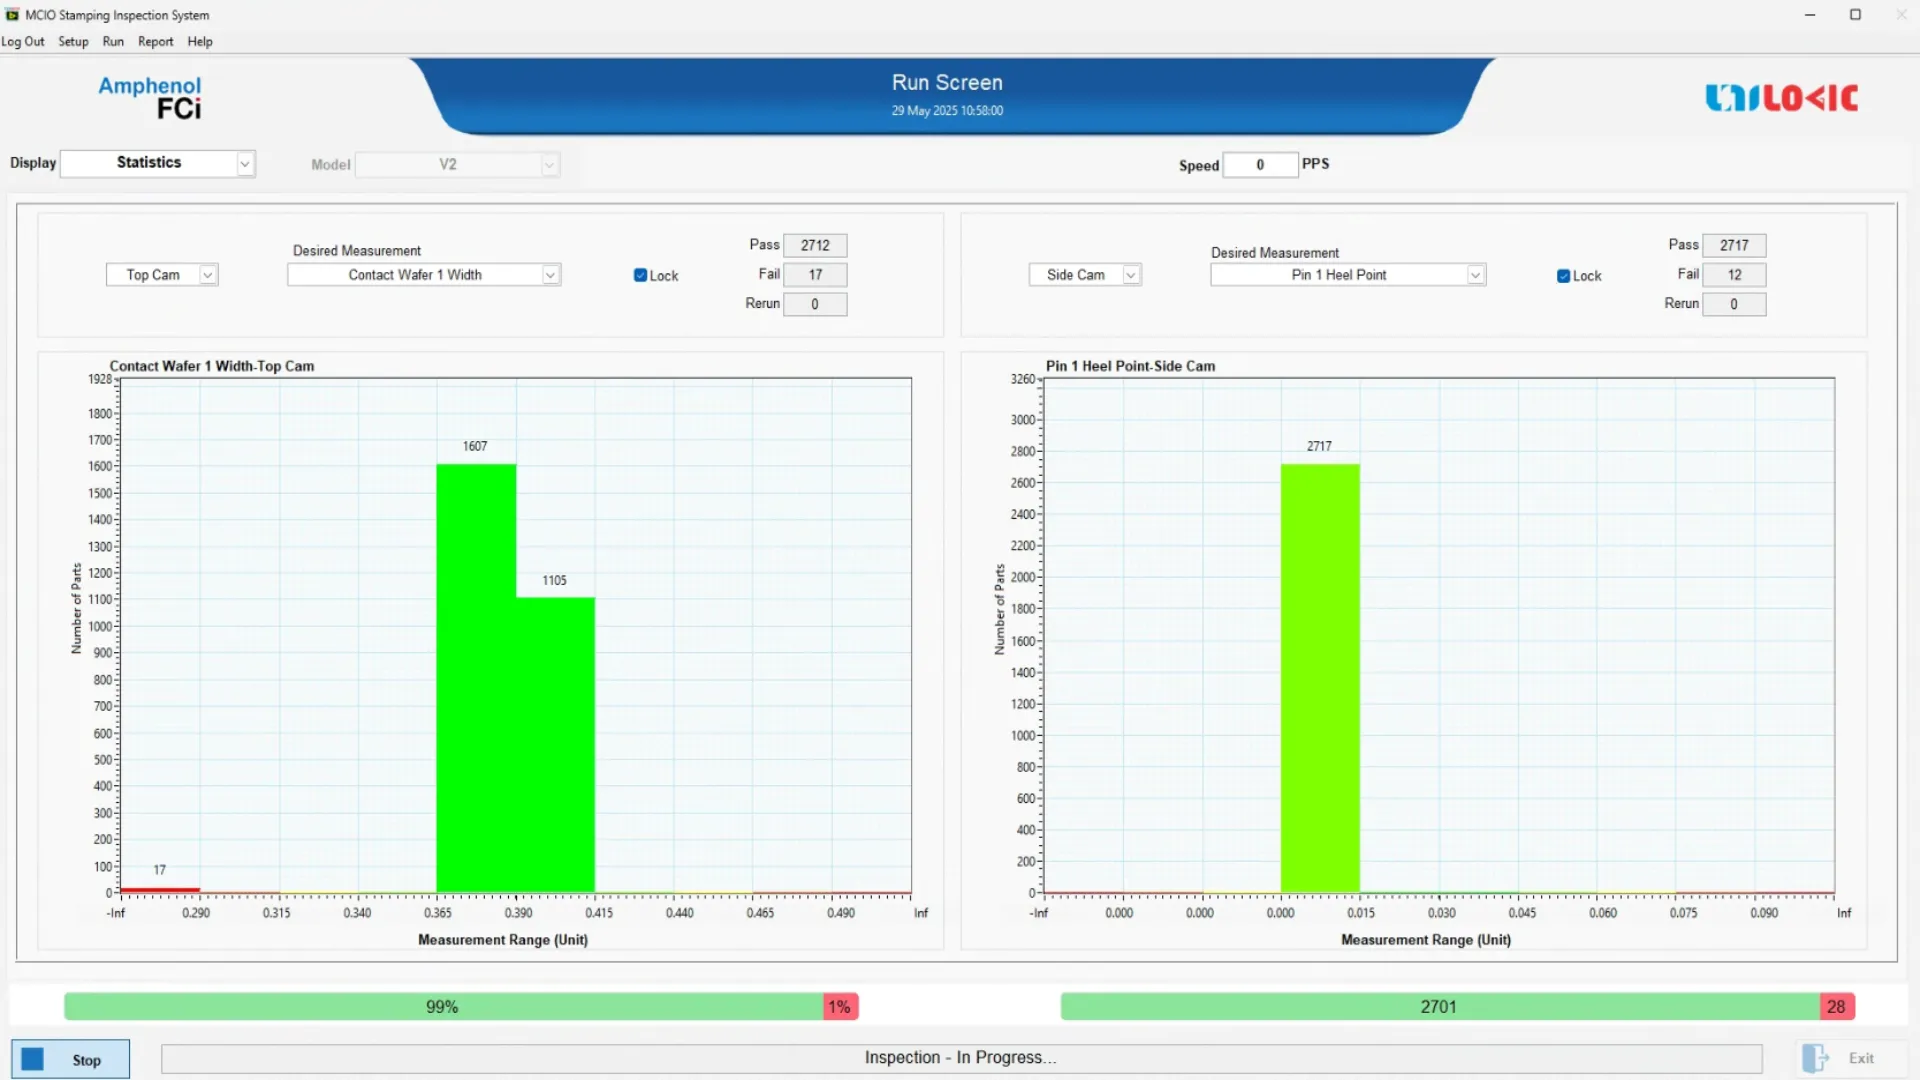Viewport: 1920px width, 1080px height.
Task: Uncheck Lock for Side Cam panel
Action: tap(1563, 276)
